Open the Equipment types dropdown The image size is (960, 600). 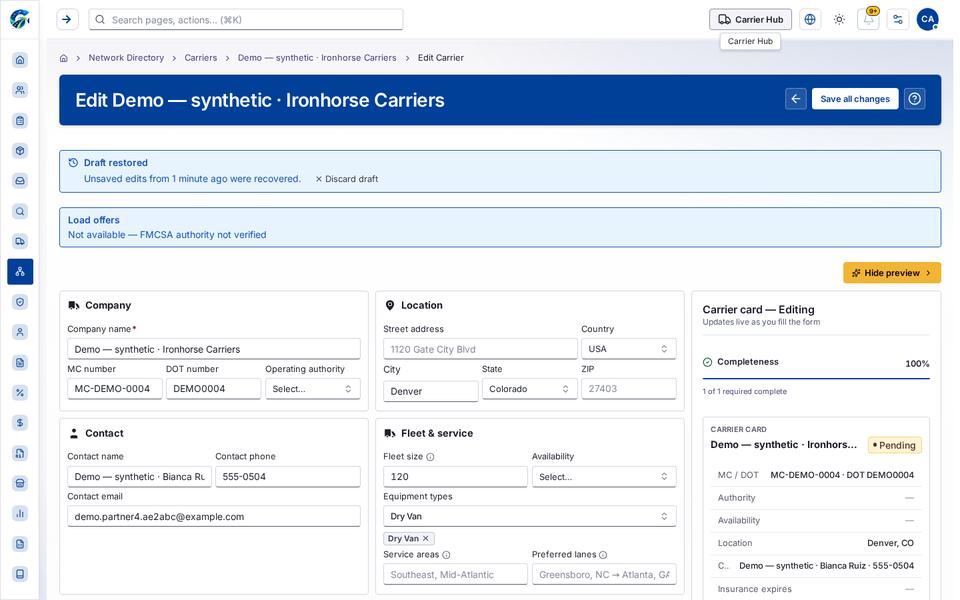click(x=530, y=516)
